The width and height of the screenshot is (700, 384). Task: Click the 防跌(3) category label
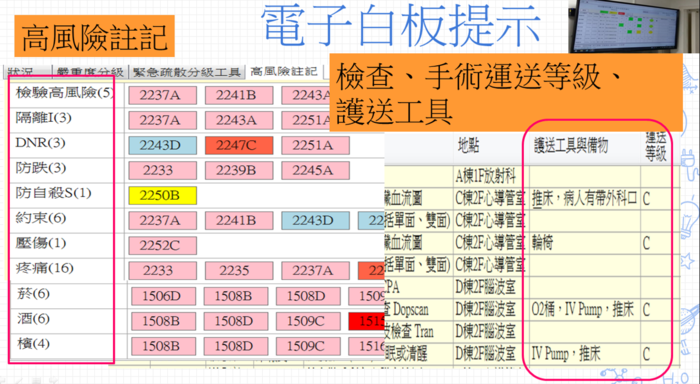coord(41,168)
